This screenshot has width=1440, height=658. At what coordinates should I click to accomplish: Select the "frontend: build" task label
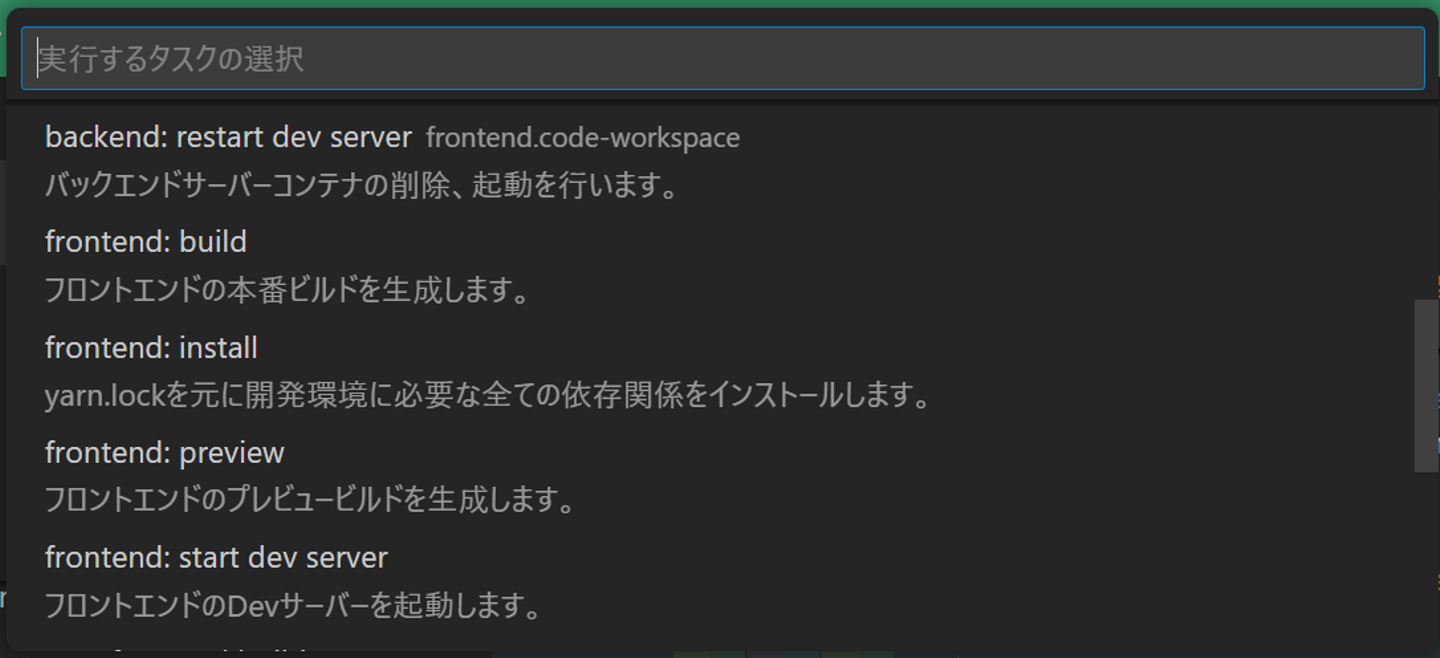pyautogui.click(x=146, y=242)
